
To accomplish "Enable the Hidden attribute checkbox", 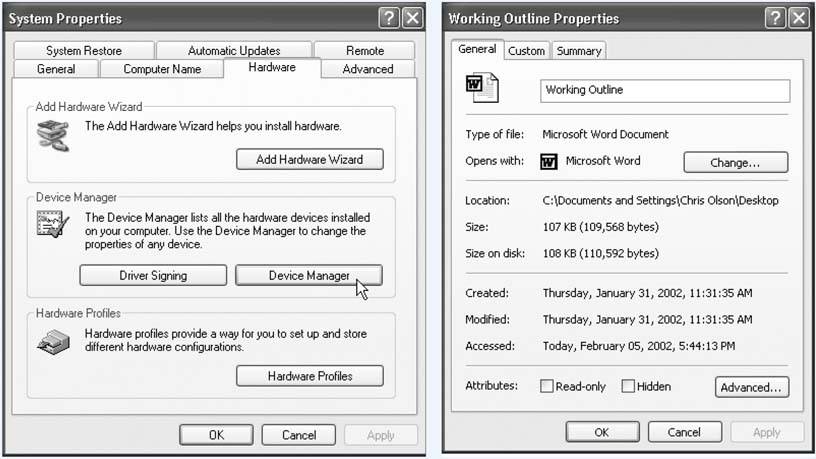I will pos(628,386).
